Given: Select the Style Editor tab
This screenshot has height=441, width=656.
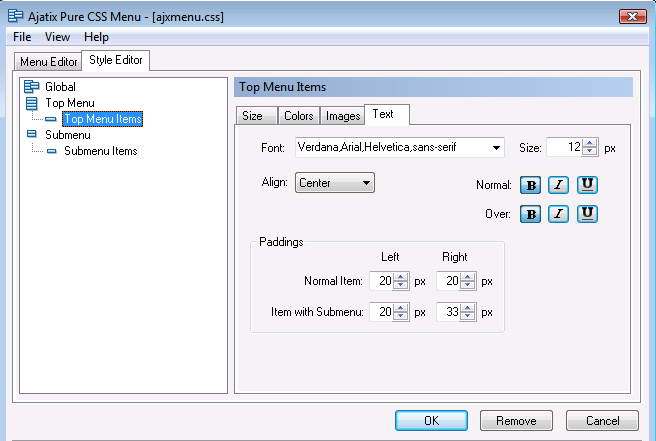Looking at the screenshot, I should pos(116,60).
